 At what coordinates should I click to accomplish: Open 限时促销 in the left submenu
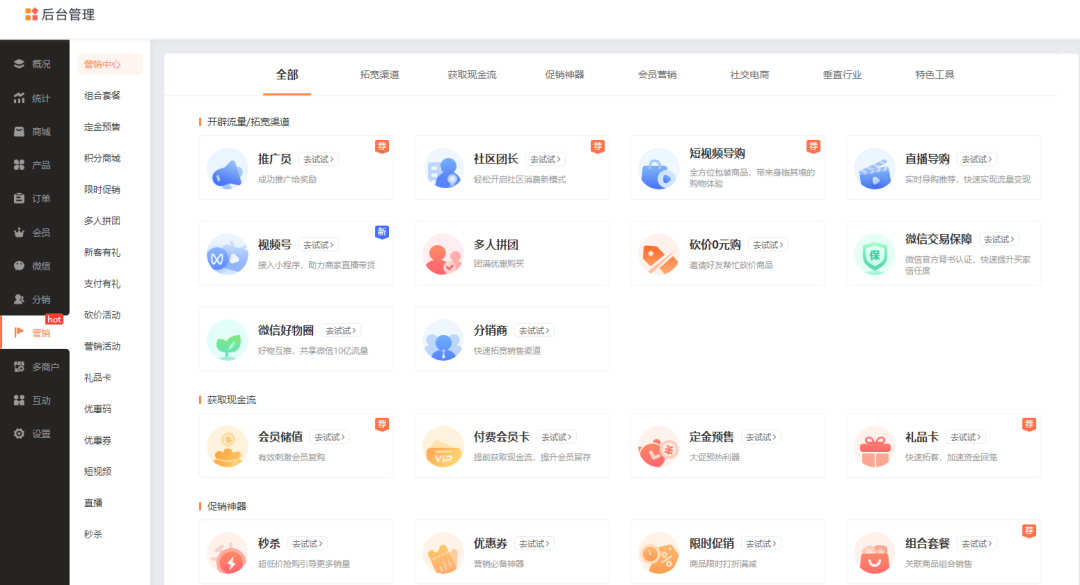click(102, 189)
